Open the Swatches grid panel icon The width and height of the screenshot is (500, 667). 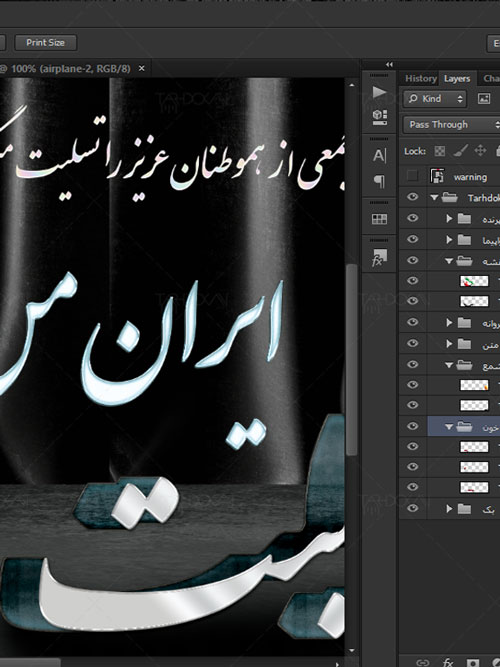pos(379,219)
